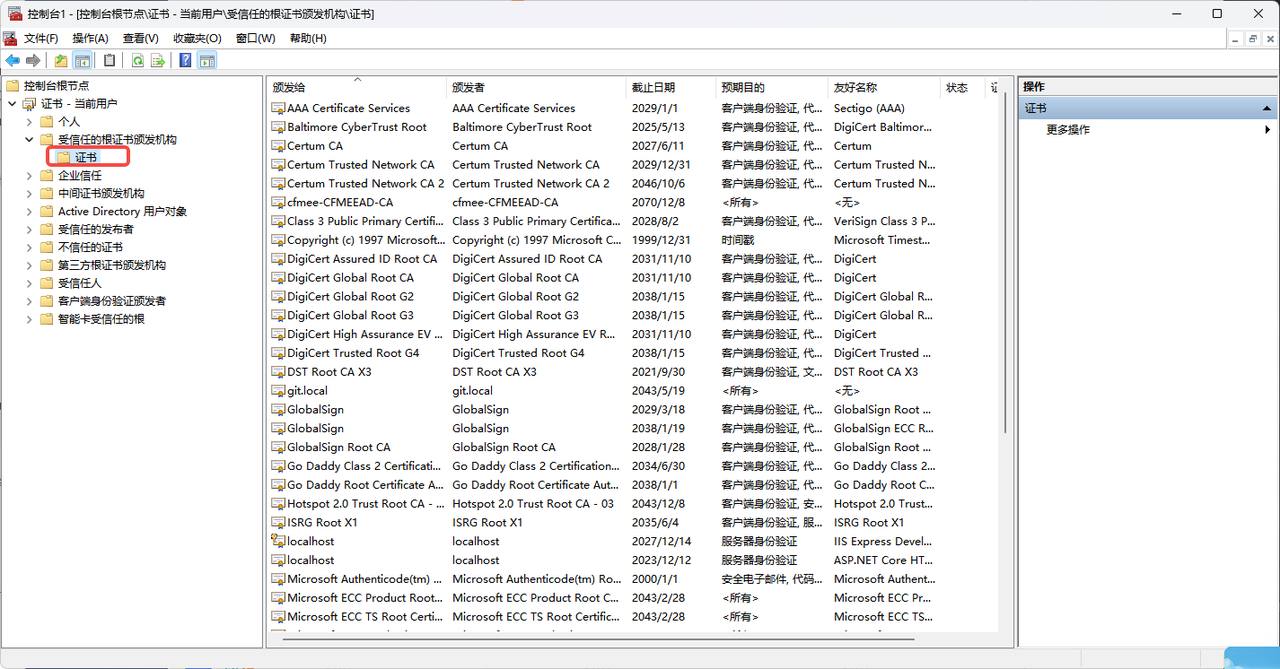Viewport: 1280px width, 669px height.
Task: Open the 窗口(W) menu
Action: click(x=255, y=38)
